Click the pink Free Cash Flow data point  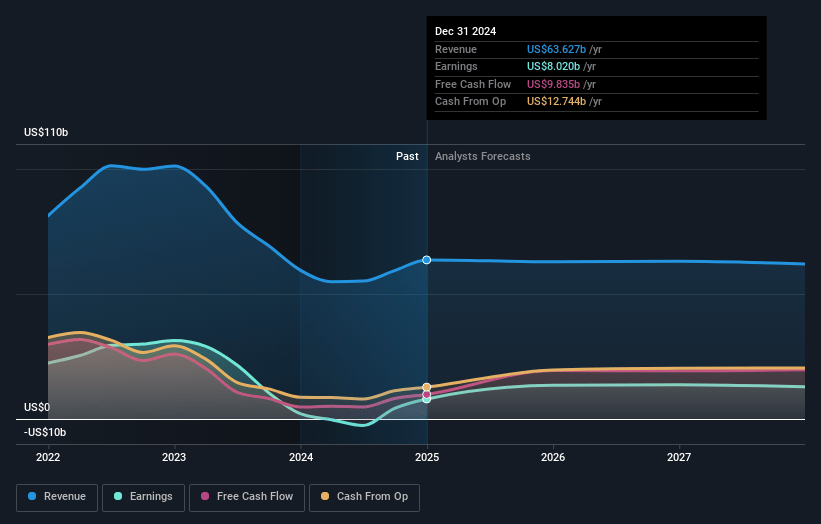click(x=427, y=395)
